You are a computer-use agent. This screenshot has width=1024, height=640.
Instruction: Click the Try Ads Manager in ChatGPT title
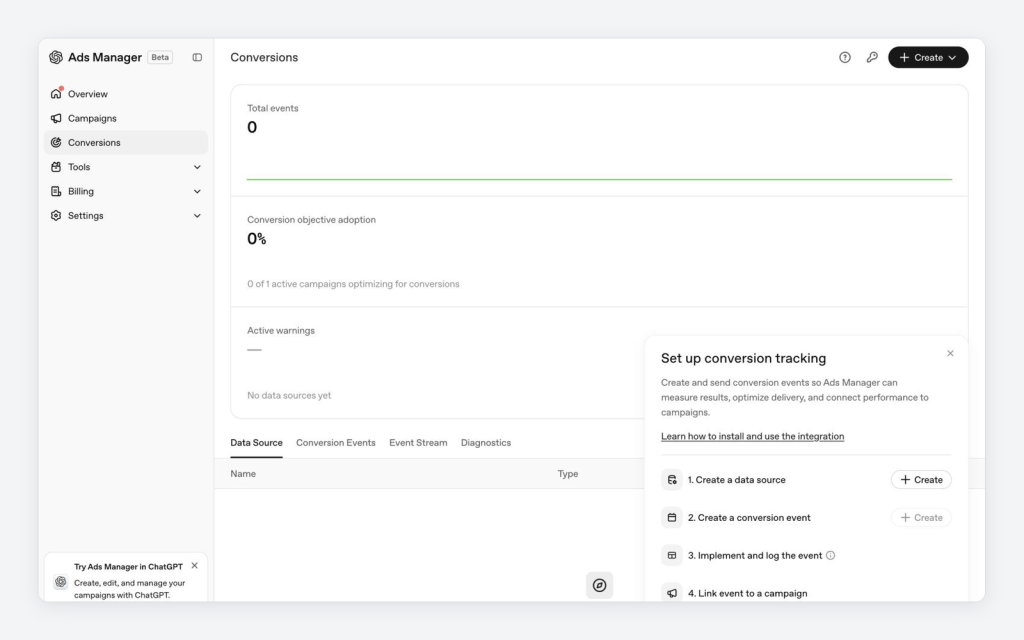point(129,567)
